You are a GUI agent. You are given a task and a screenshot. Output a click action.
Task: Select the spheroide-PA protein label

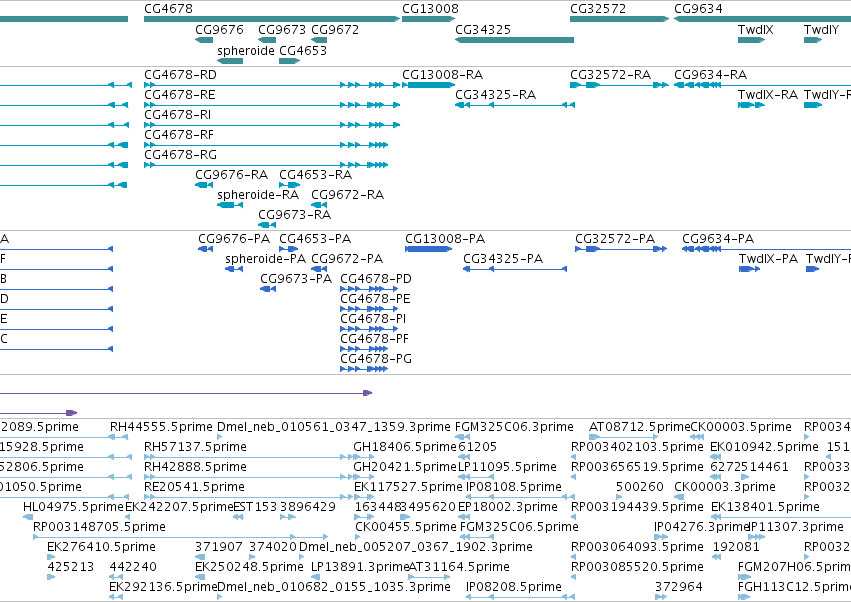pyautogui.click(x=265, y=258)
